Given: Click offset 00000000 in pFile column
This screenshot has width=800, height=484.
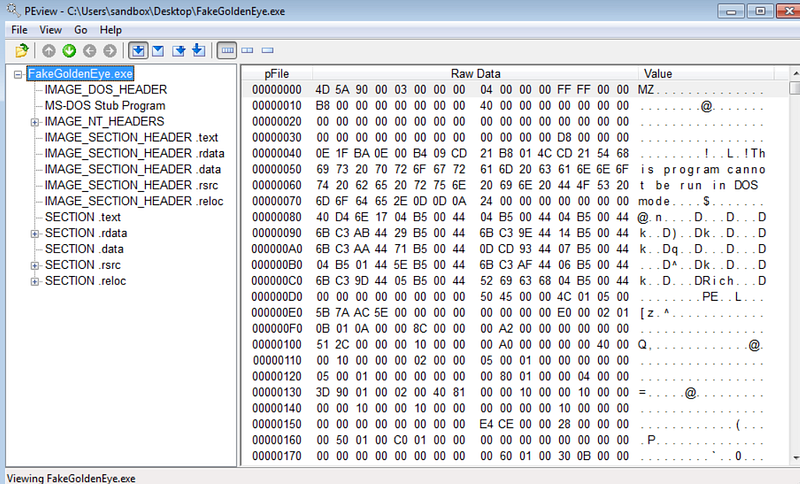Looking at the screenshot, I should tap(277, 90).
